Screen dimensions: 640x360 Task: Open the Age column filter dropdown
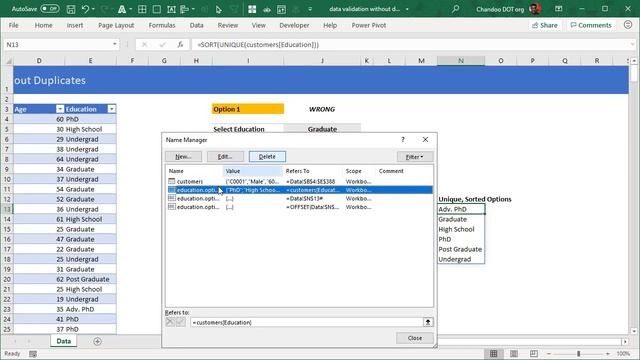pos(60,109)
